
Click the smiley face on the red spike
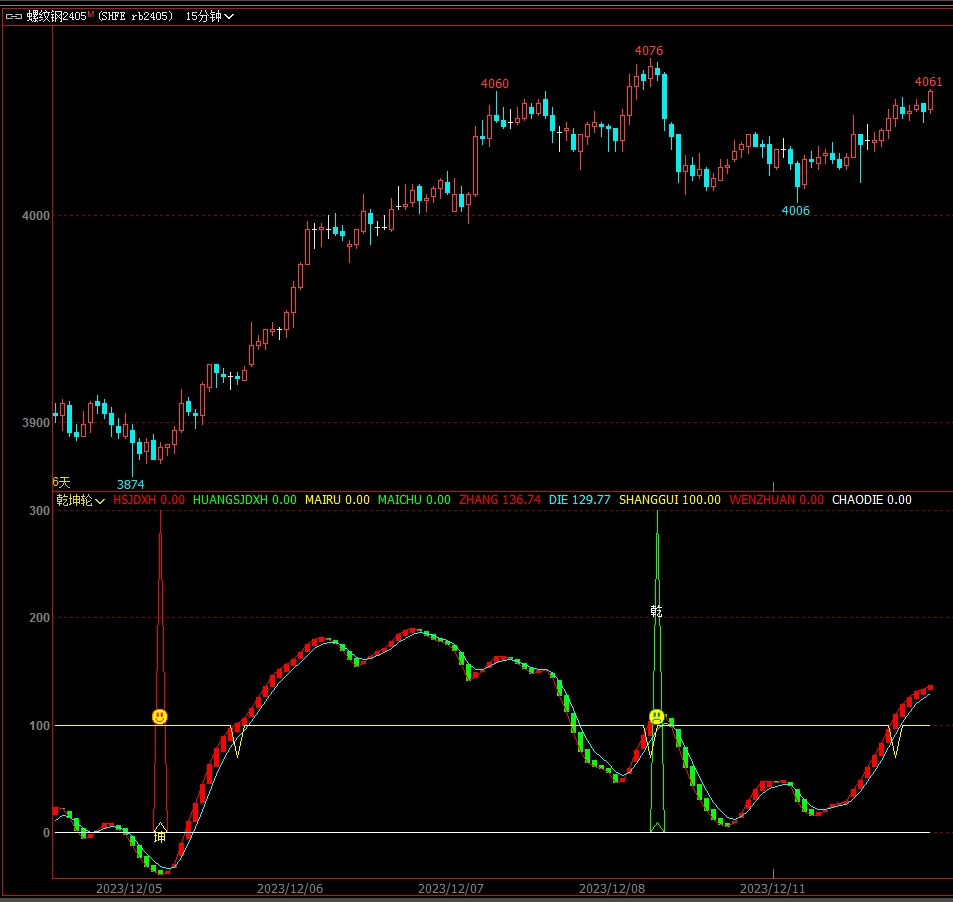160,716
